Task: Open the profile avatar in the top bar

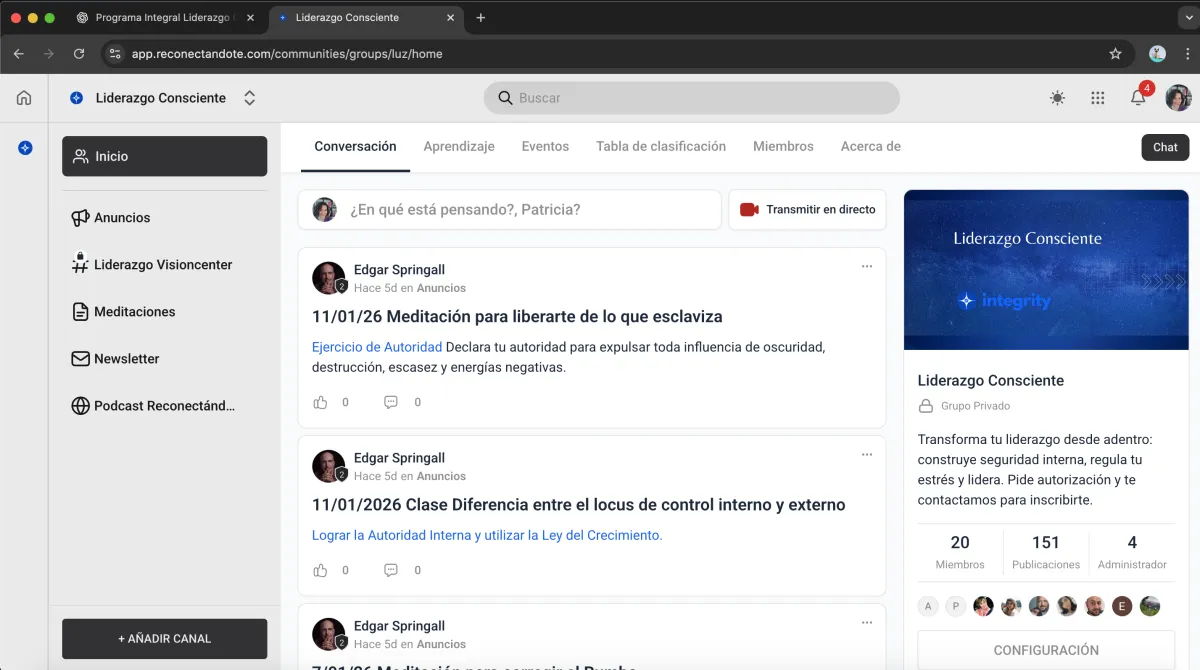Action: click(x=1179, y=98)
